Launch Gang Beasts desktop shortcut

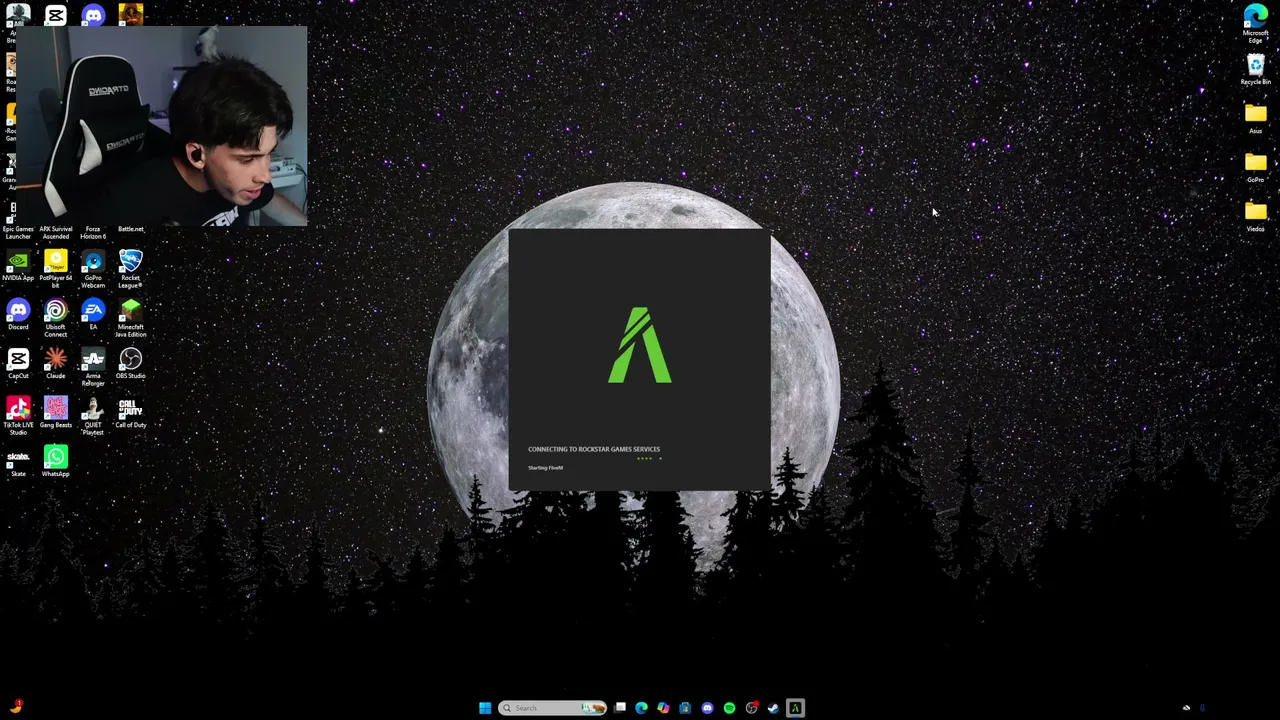click(56, 412)
